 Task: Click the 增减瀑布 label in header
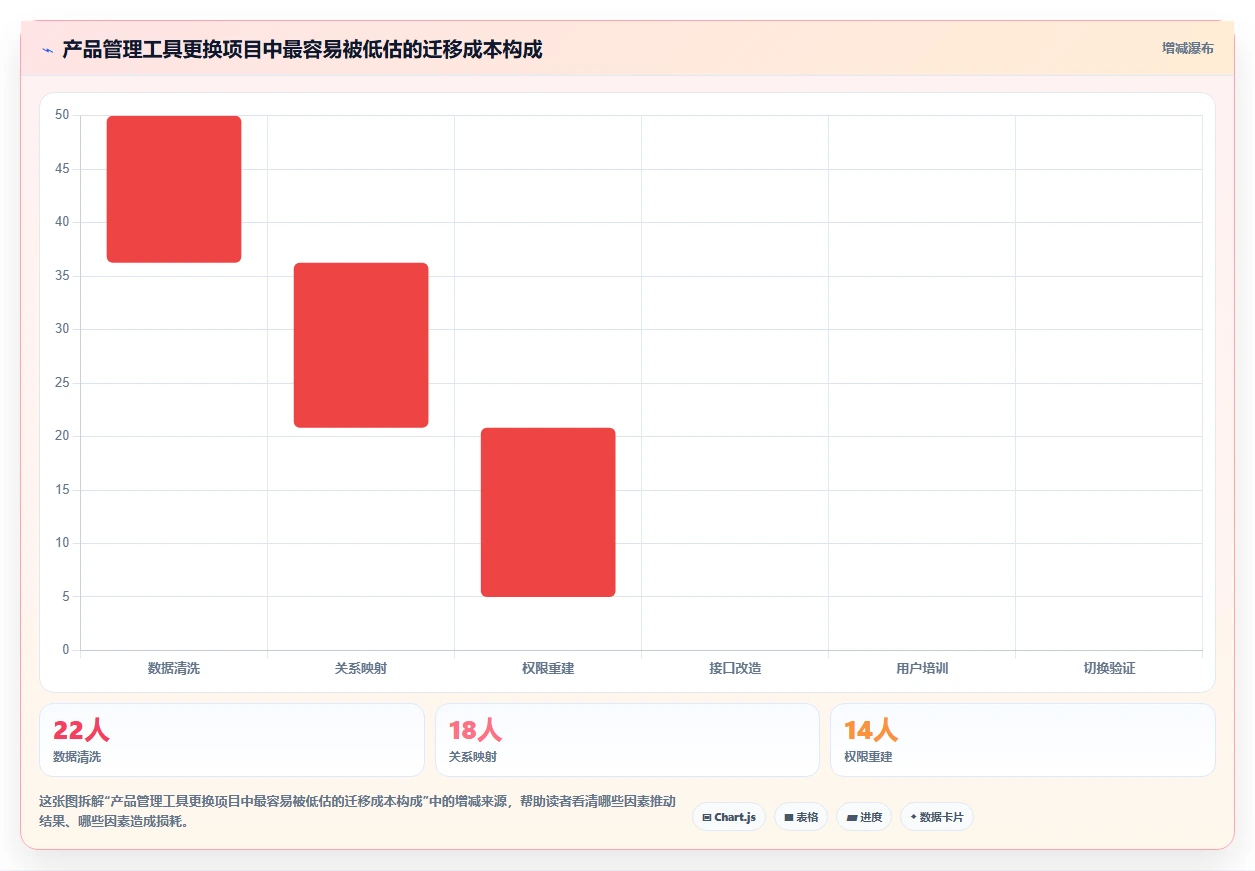(x=1187, y=48)
